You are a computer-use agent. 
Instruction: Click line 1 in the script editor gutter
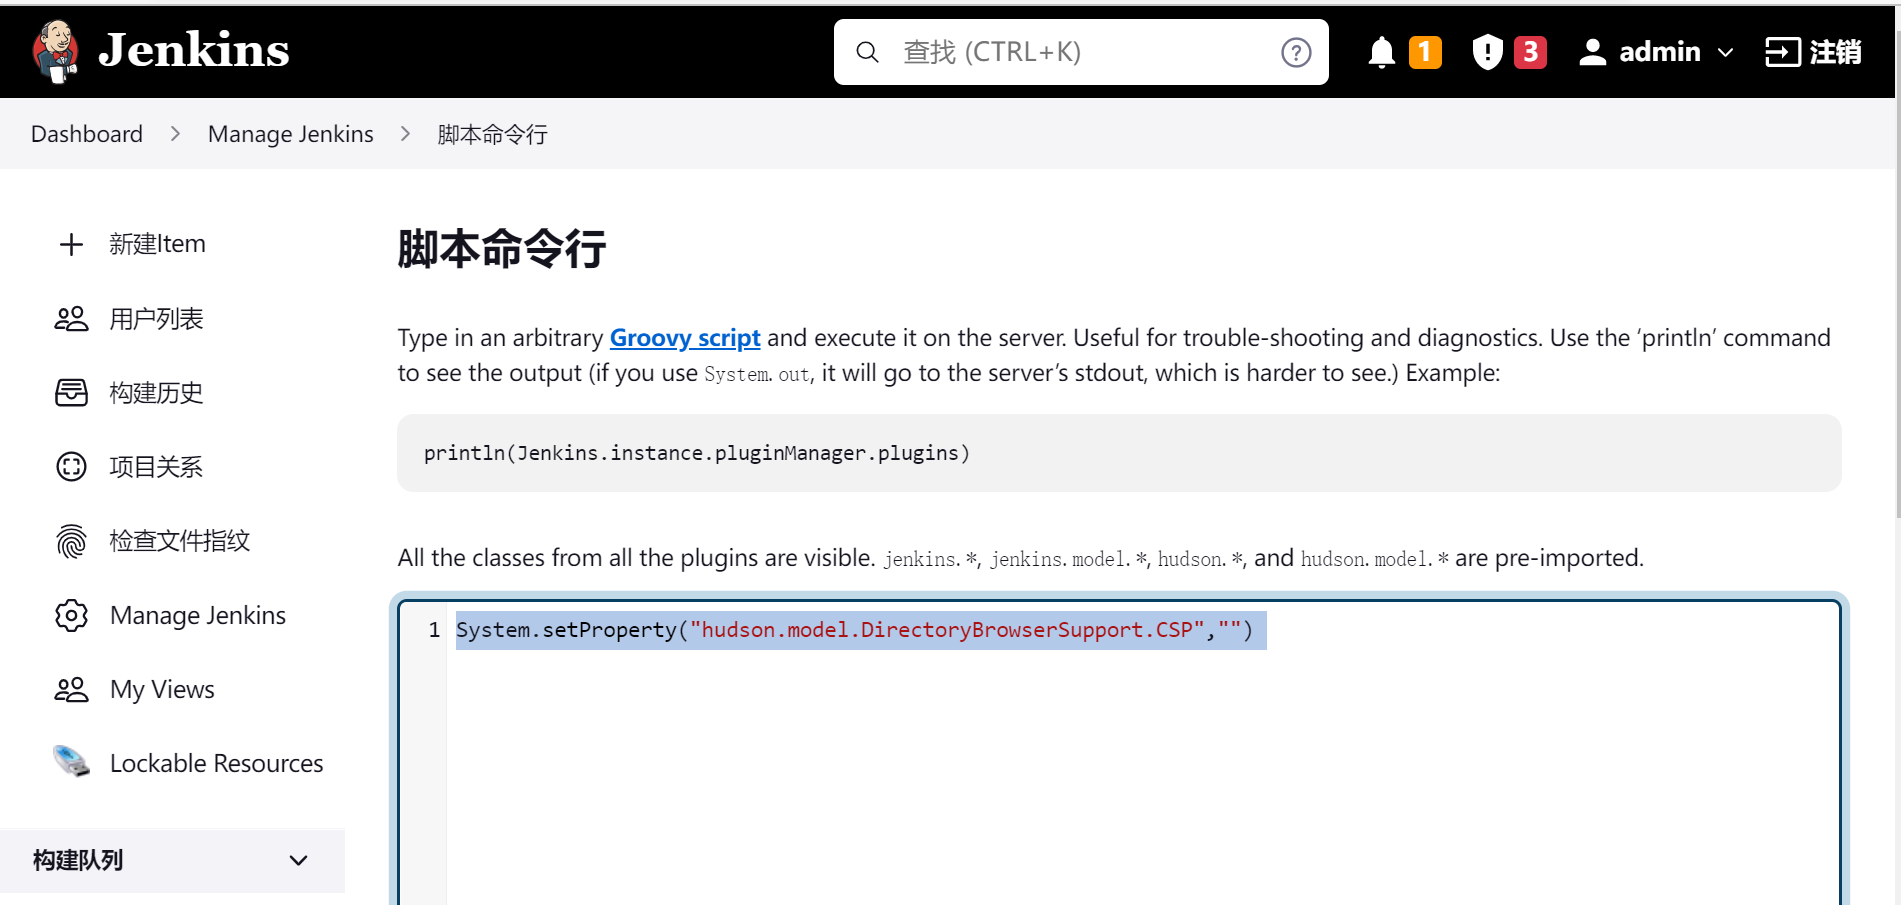(x=434, y=630)
